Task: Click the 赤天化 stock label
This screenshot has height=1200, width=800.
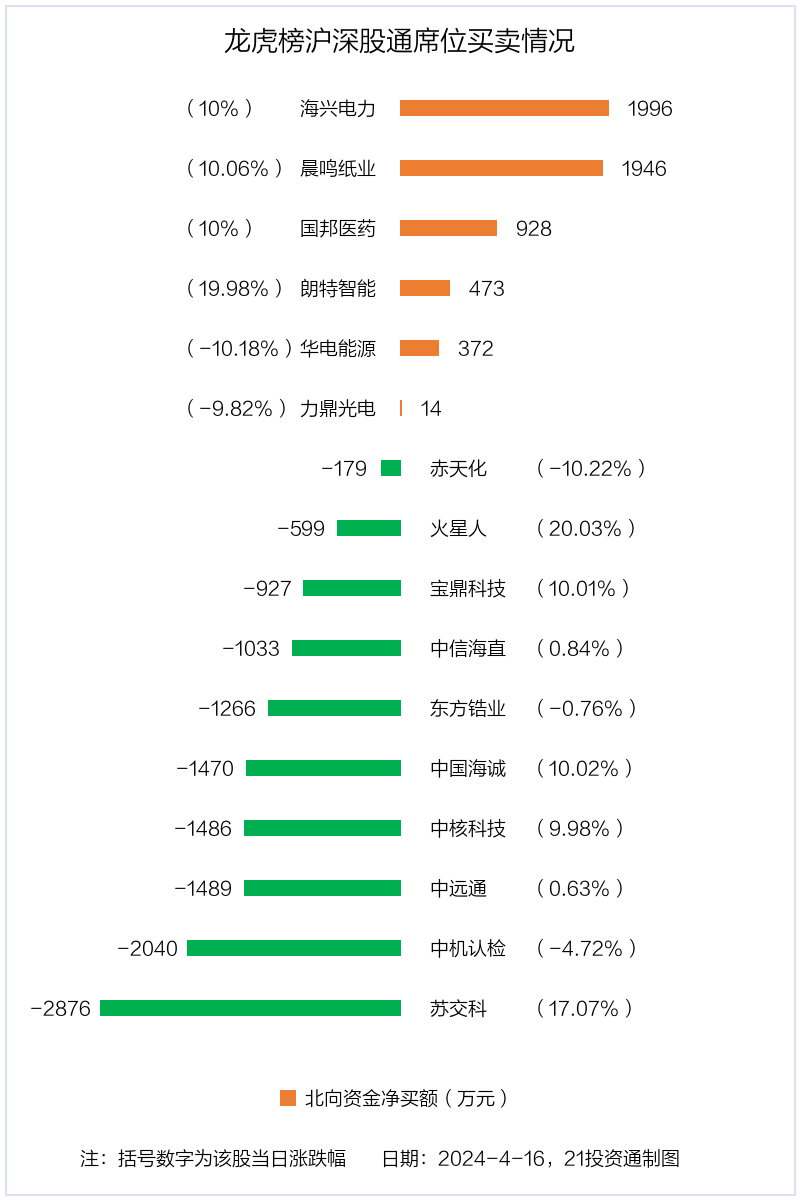Action: pos(459,468)
